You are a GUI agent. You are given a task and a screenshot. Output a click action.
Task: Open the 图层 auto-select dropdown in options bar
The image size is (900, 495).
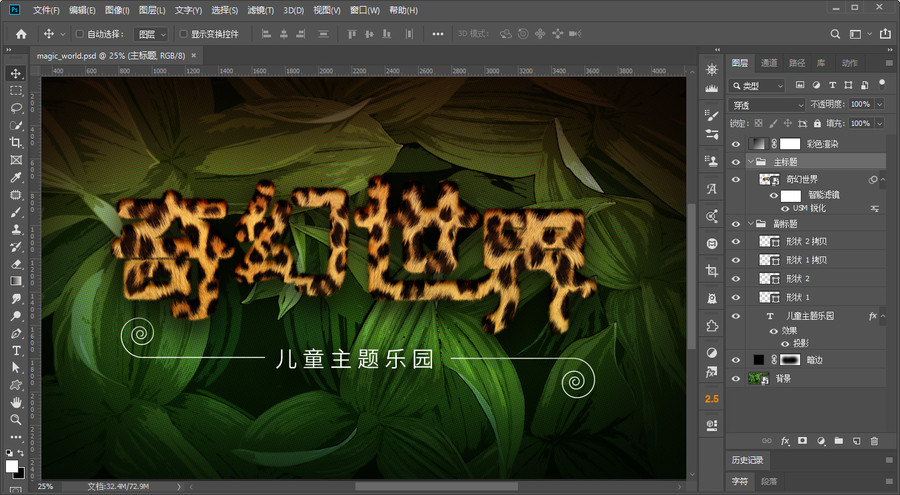pyautogui.click(x=151, y=34)
